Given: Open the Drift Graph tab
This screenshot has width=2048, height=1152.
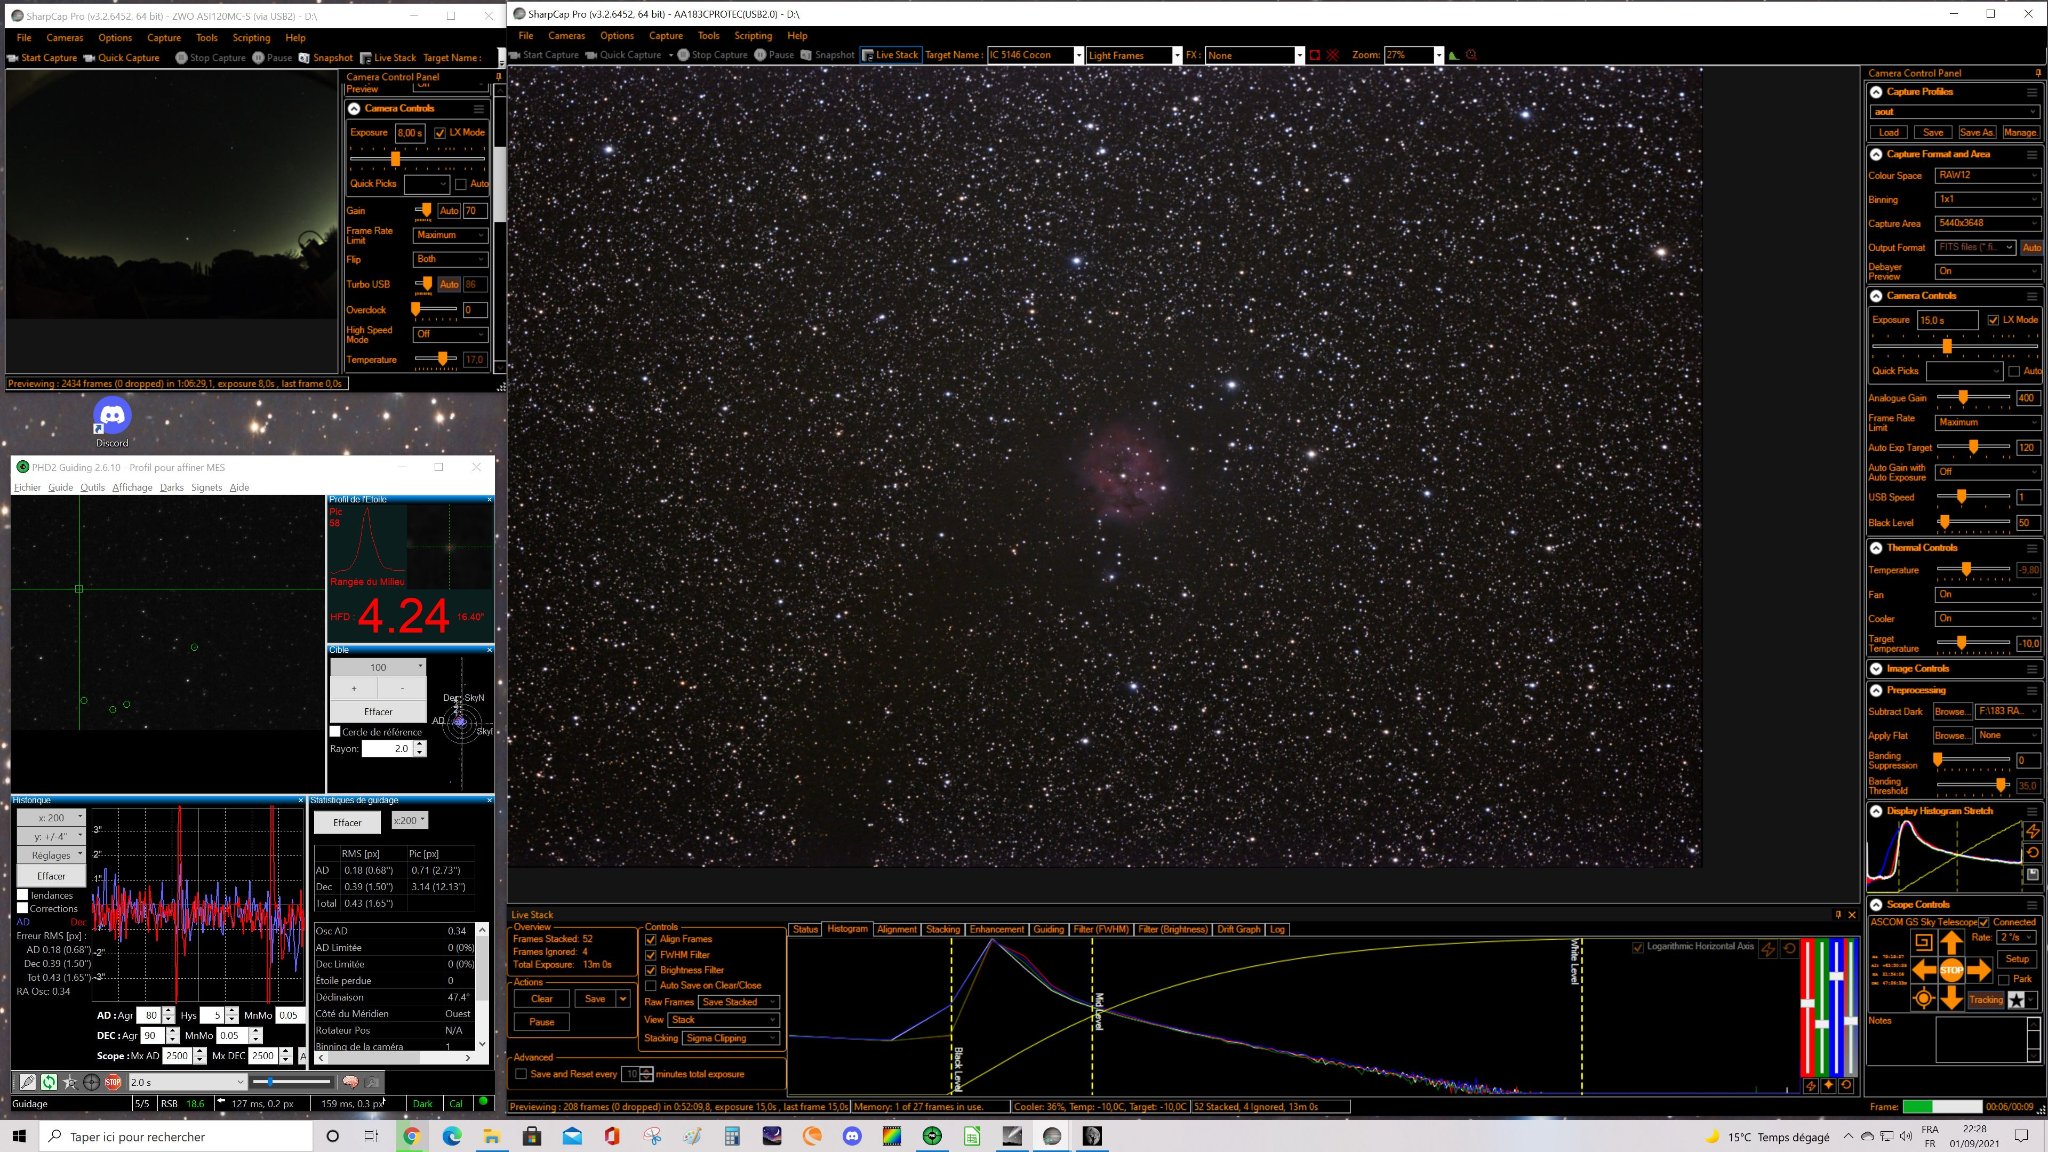Looking at the screenshot, I should pos(1238,929).
